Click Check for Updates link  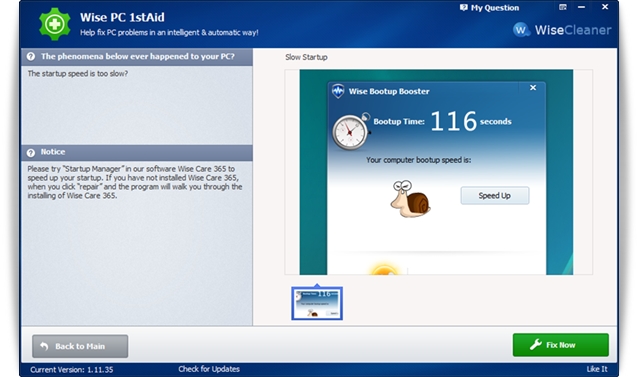point(209,369)
